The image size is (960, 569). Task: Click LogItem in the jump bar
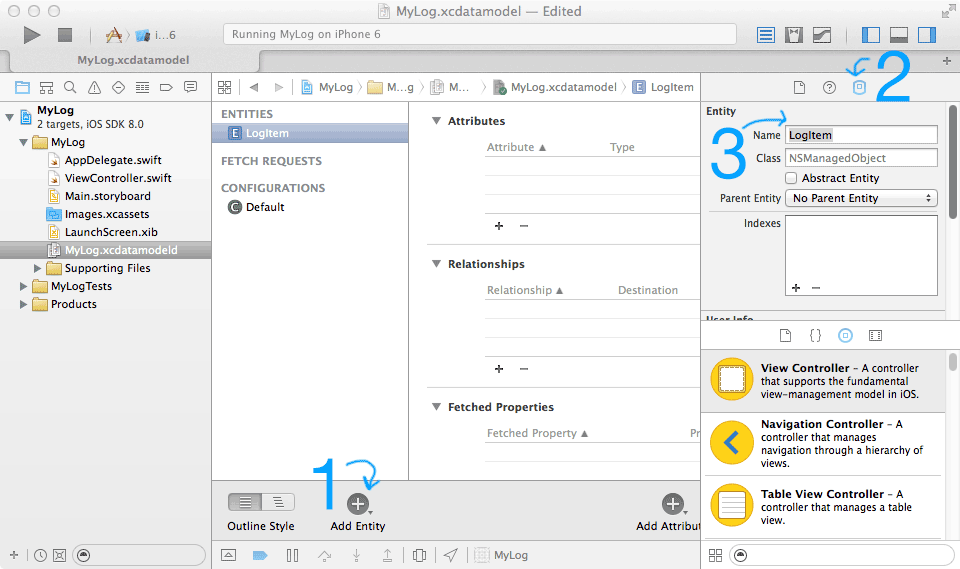pos(663,88)
